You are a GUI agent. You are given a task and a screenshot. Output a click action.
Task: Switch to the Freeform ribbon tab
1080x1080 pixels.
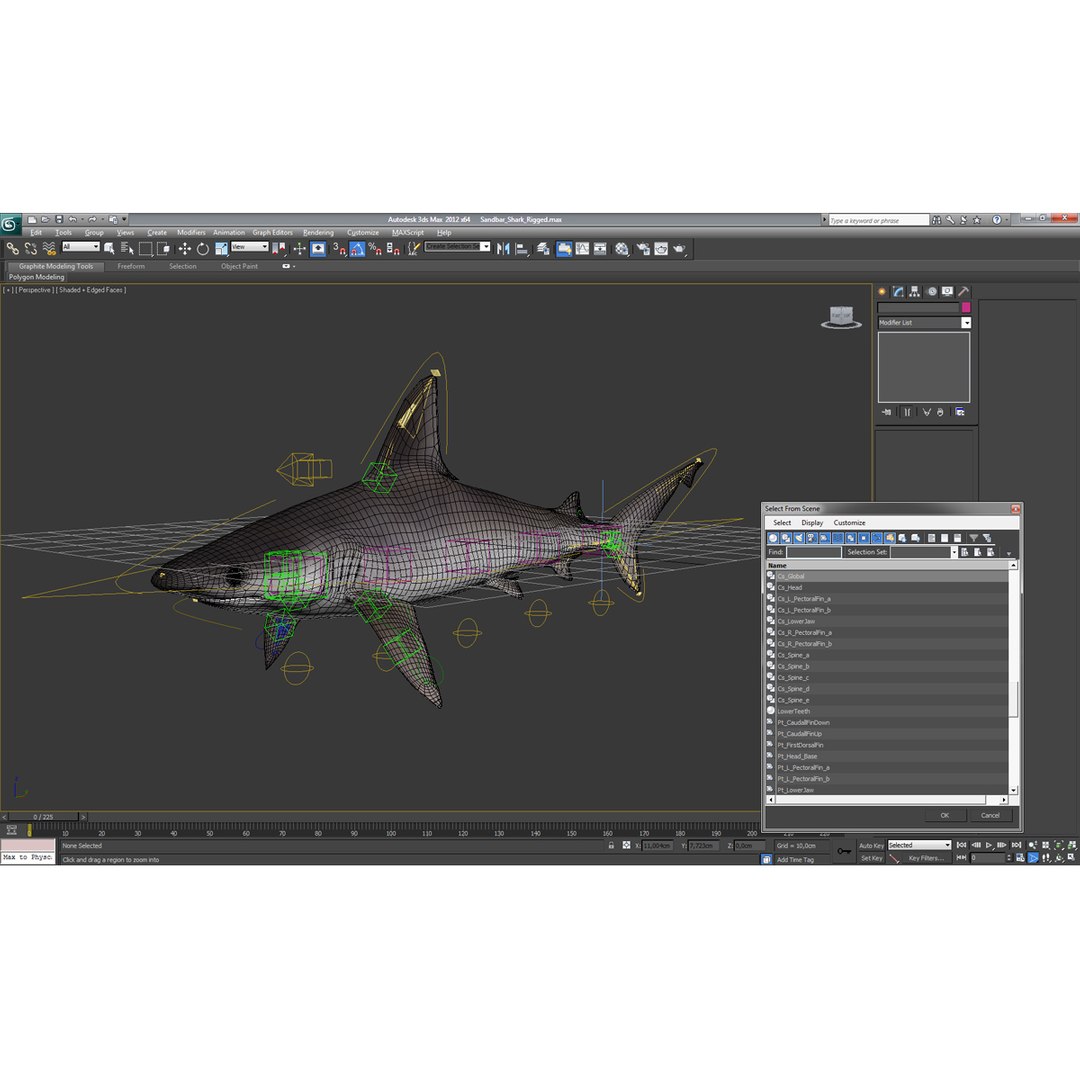click(x=131, y=266)
